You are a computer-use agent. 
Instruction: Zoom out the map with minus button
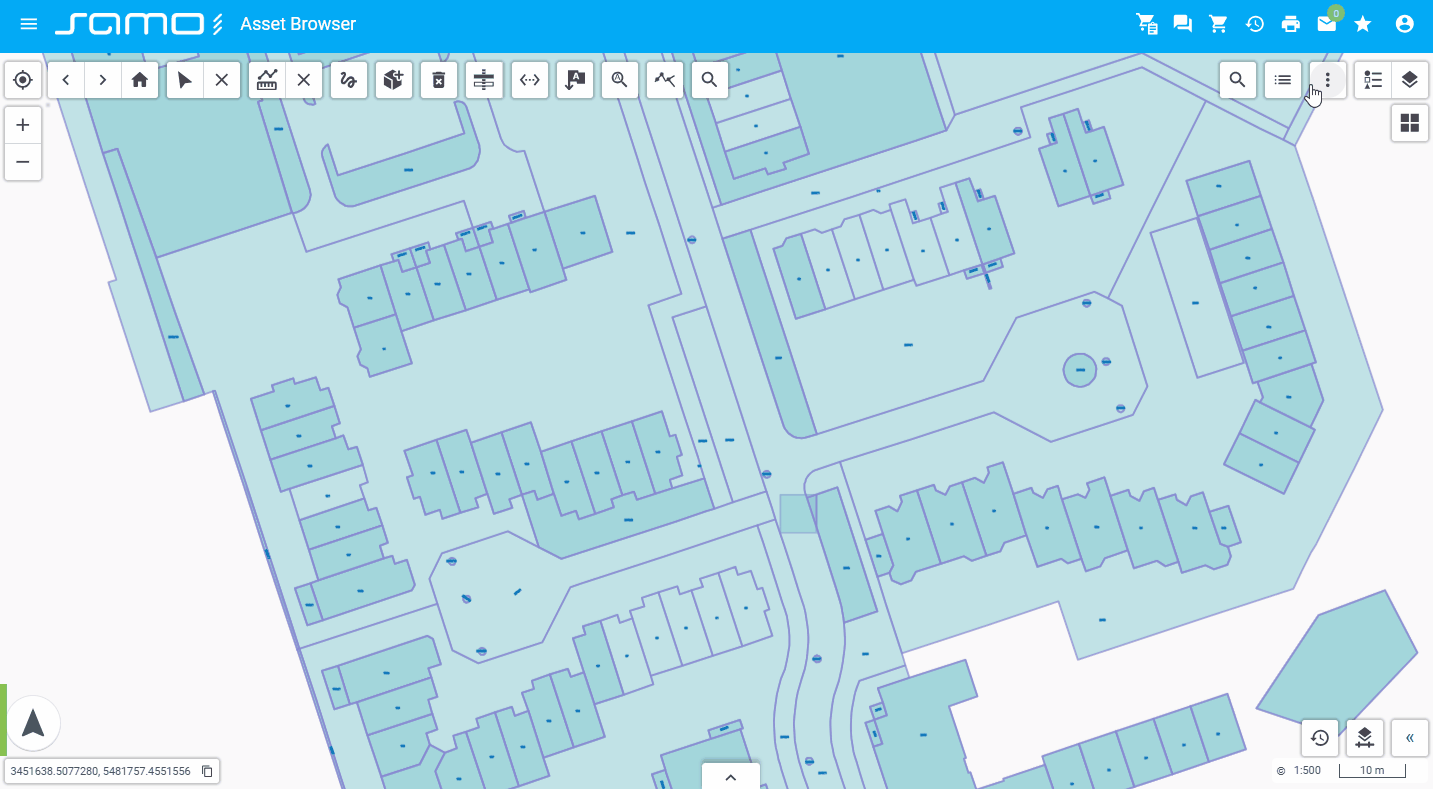tap(23, 162)
